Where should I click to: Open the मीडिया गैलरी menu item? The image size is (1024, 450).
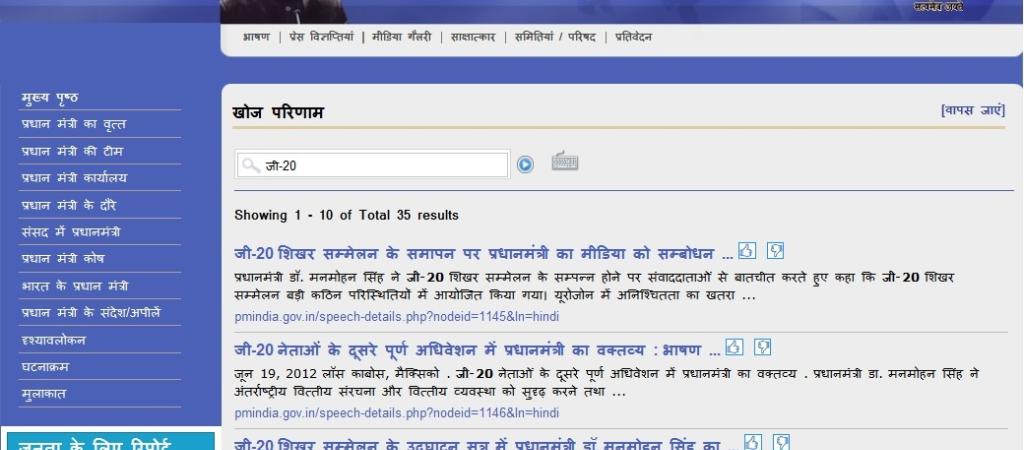(x=402, y=37)
